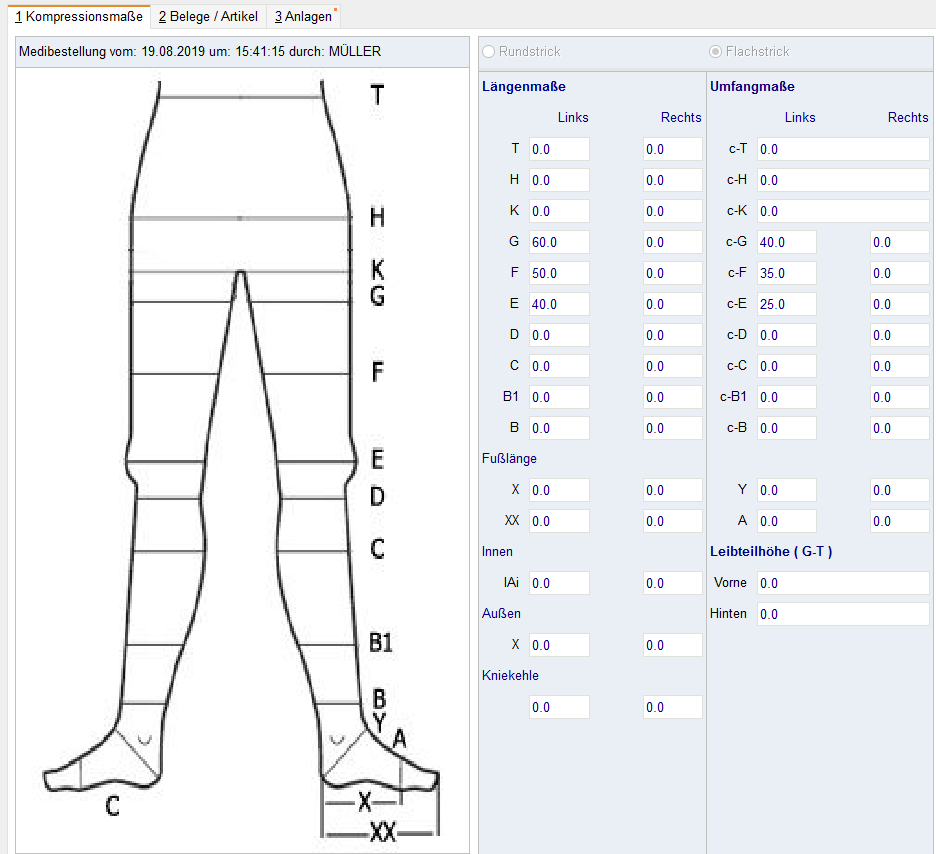Click the Rechts T length field
936x854 pixels.
(672, 149)
